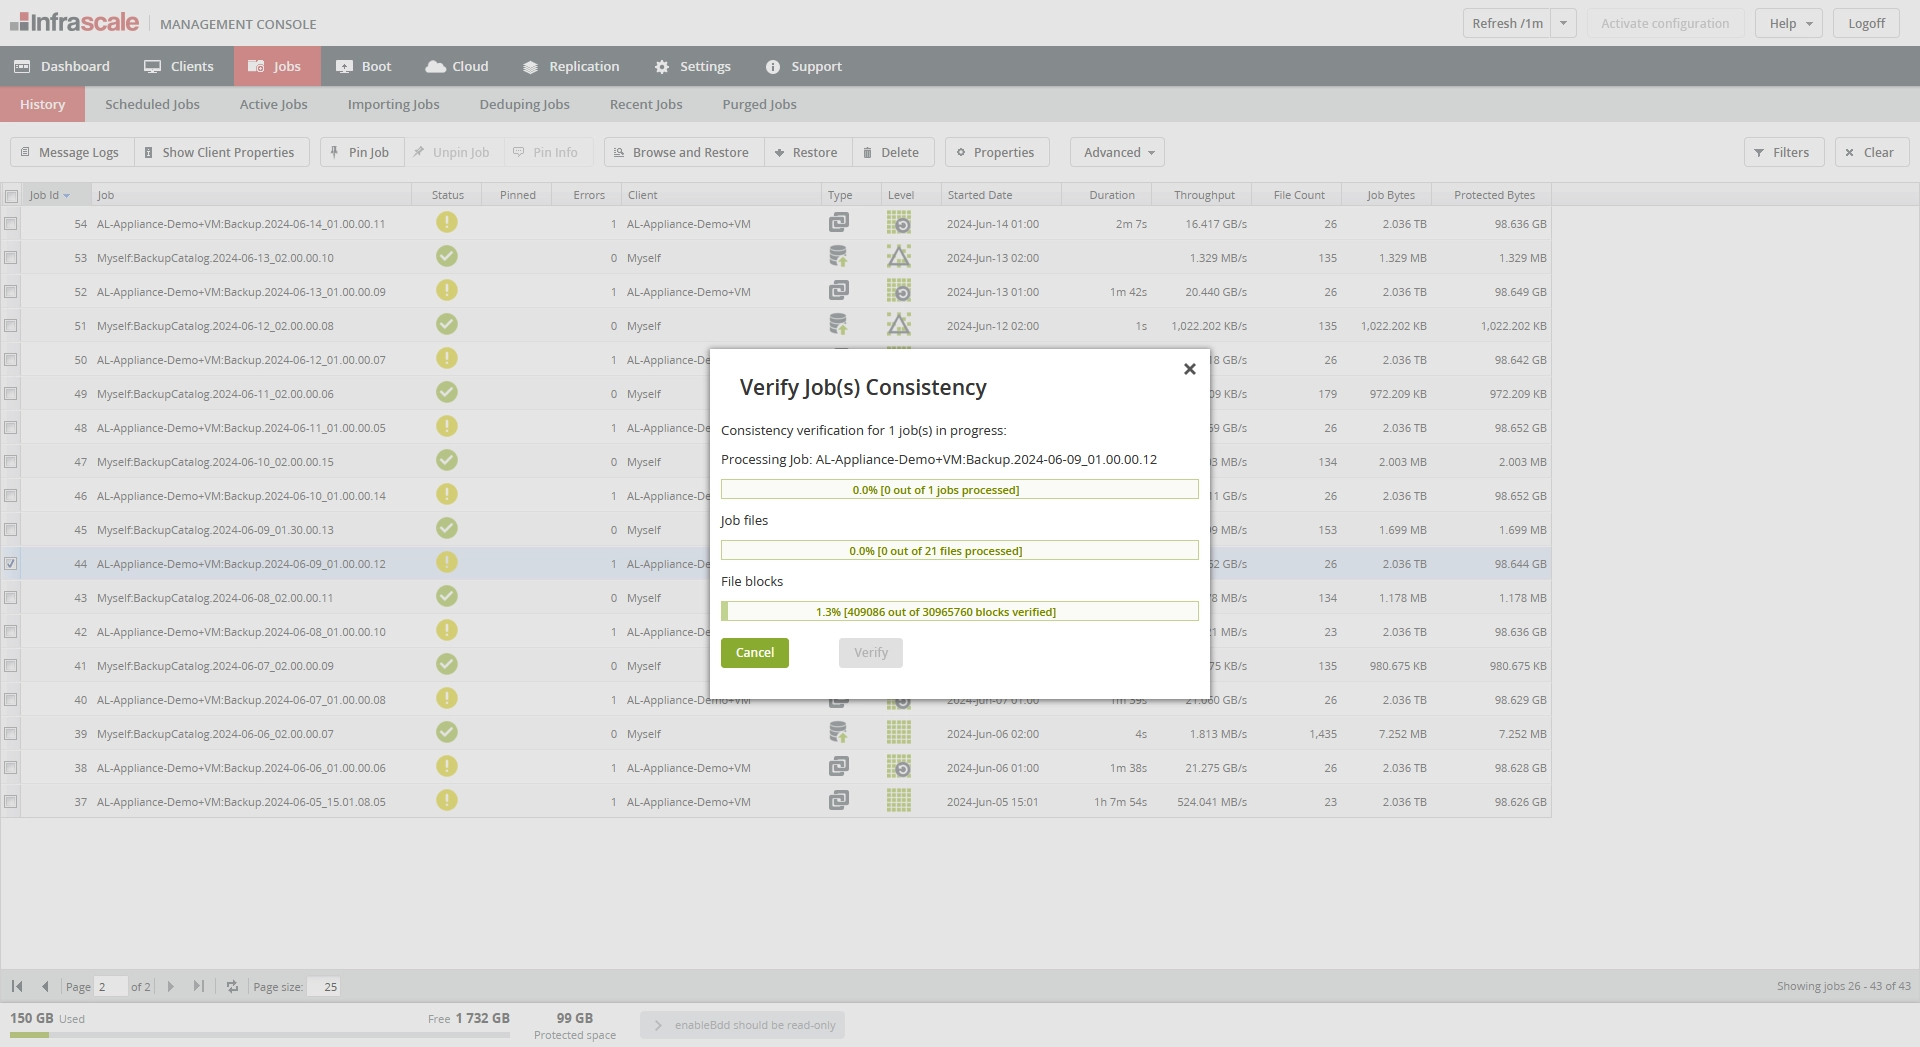Screen dimensions: 1920x1047
Task: Check the checkbox for job 41
Action: coord(11,666)
